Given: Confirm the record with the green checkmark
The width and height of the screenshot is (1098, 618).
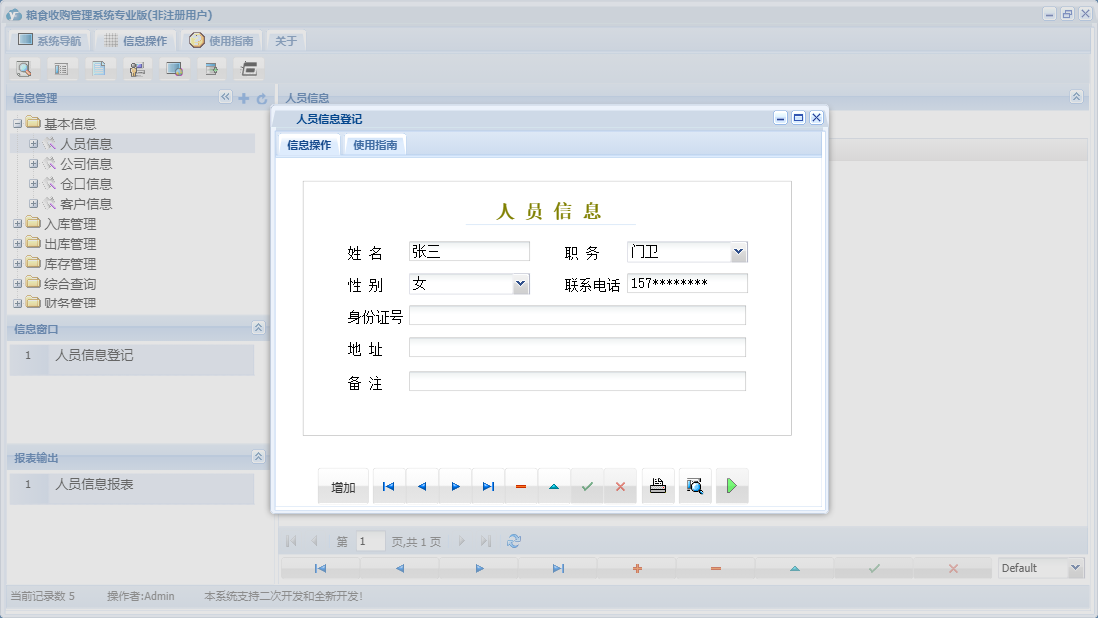Looking at the screenshot, I should coord(587,485).
